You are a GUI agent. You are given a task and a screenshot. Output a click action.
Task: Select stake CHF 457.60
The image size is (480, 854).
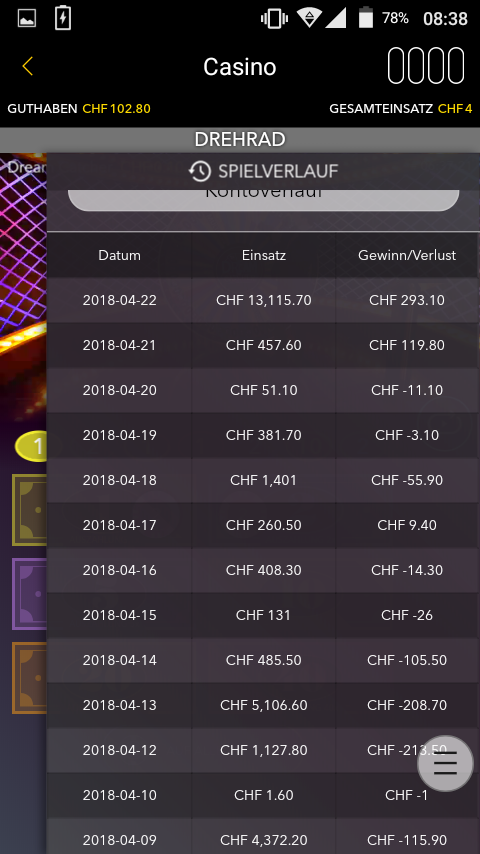click(x=264, y=345)
